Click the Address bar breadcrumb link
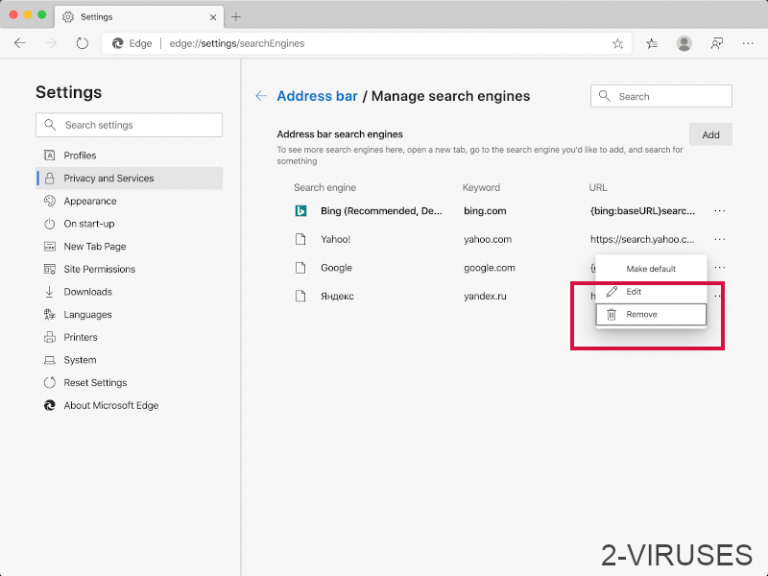Image resolution: width=768 pixels, height=576 pixels. [317, 96]
